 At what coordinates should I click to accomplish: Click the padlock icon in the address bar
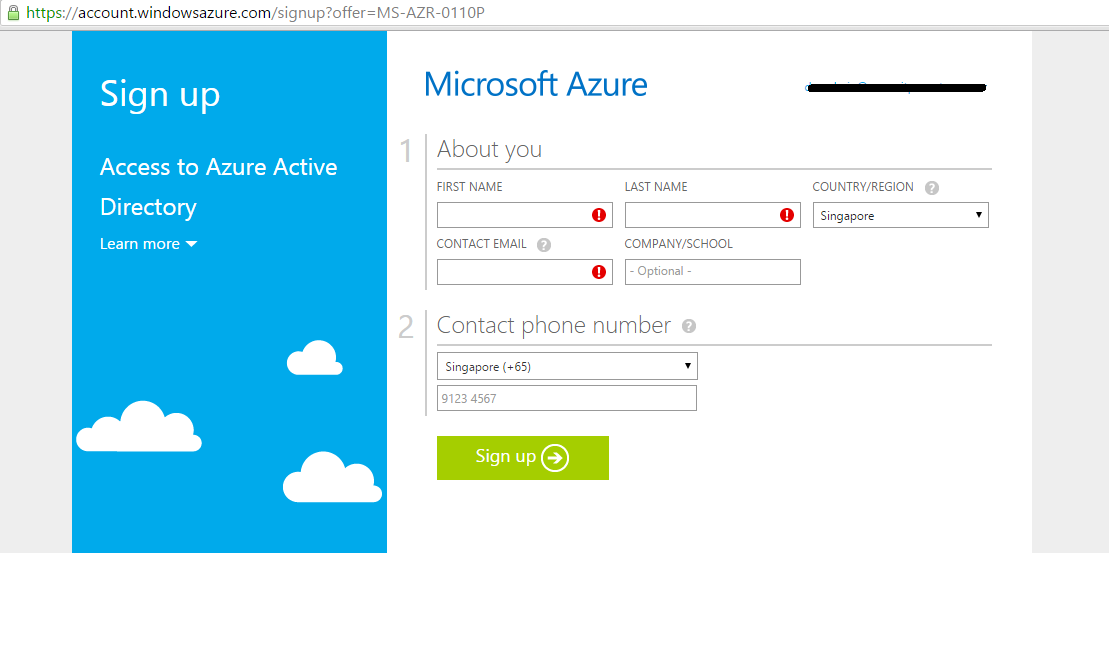[x=13, y=13]
